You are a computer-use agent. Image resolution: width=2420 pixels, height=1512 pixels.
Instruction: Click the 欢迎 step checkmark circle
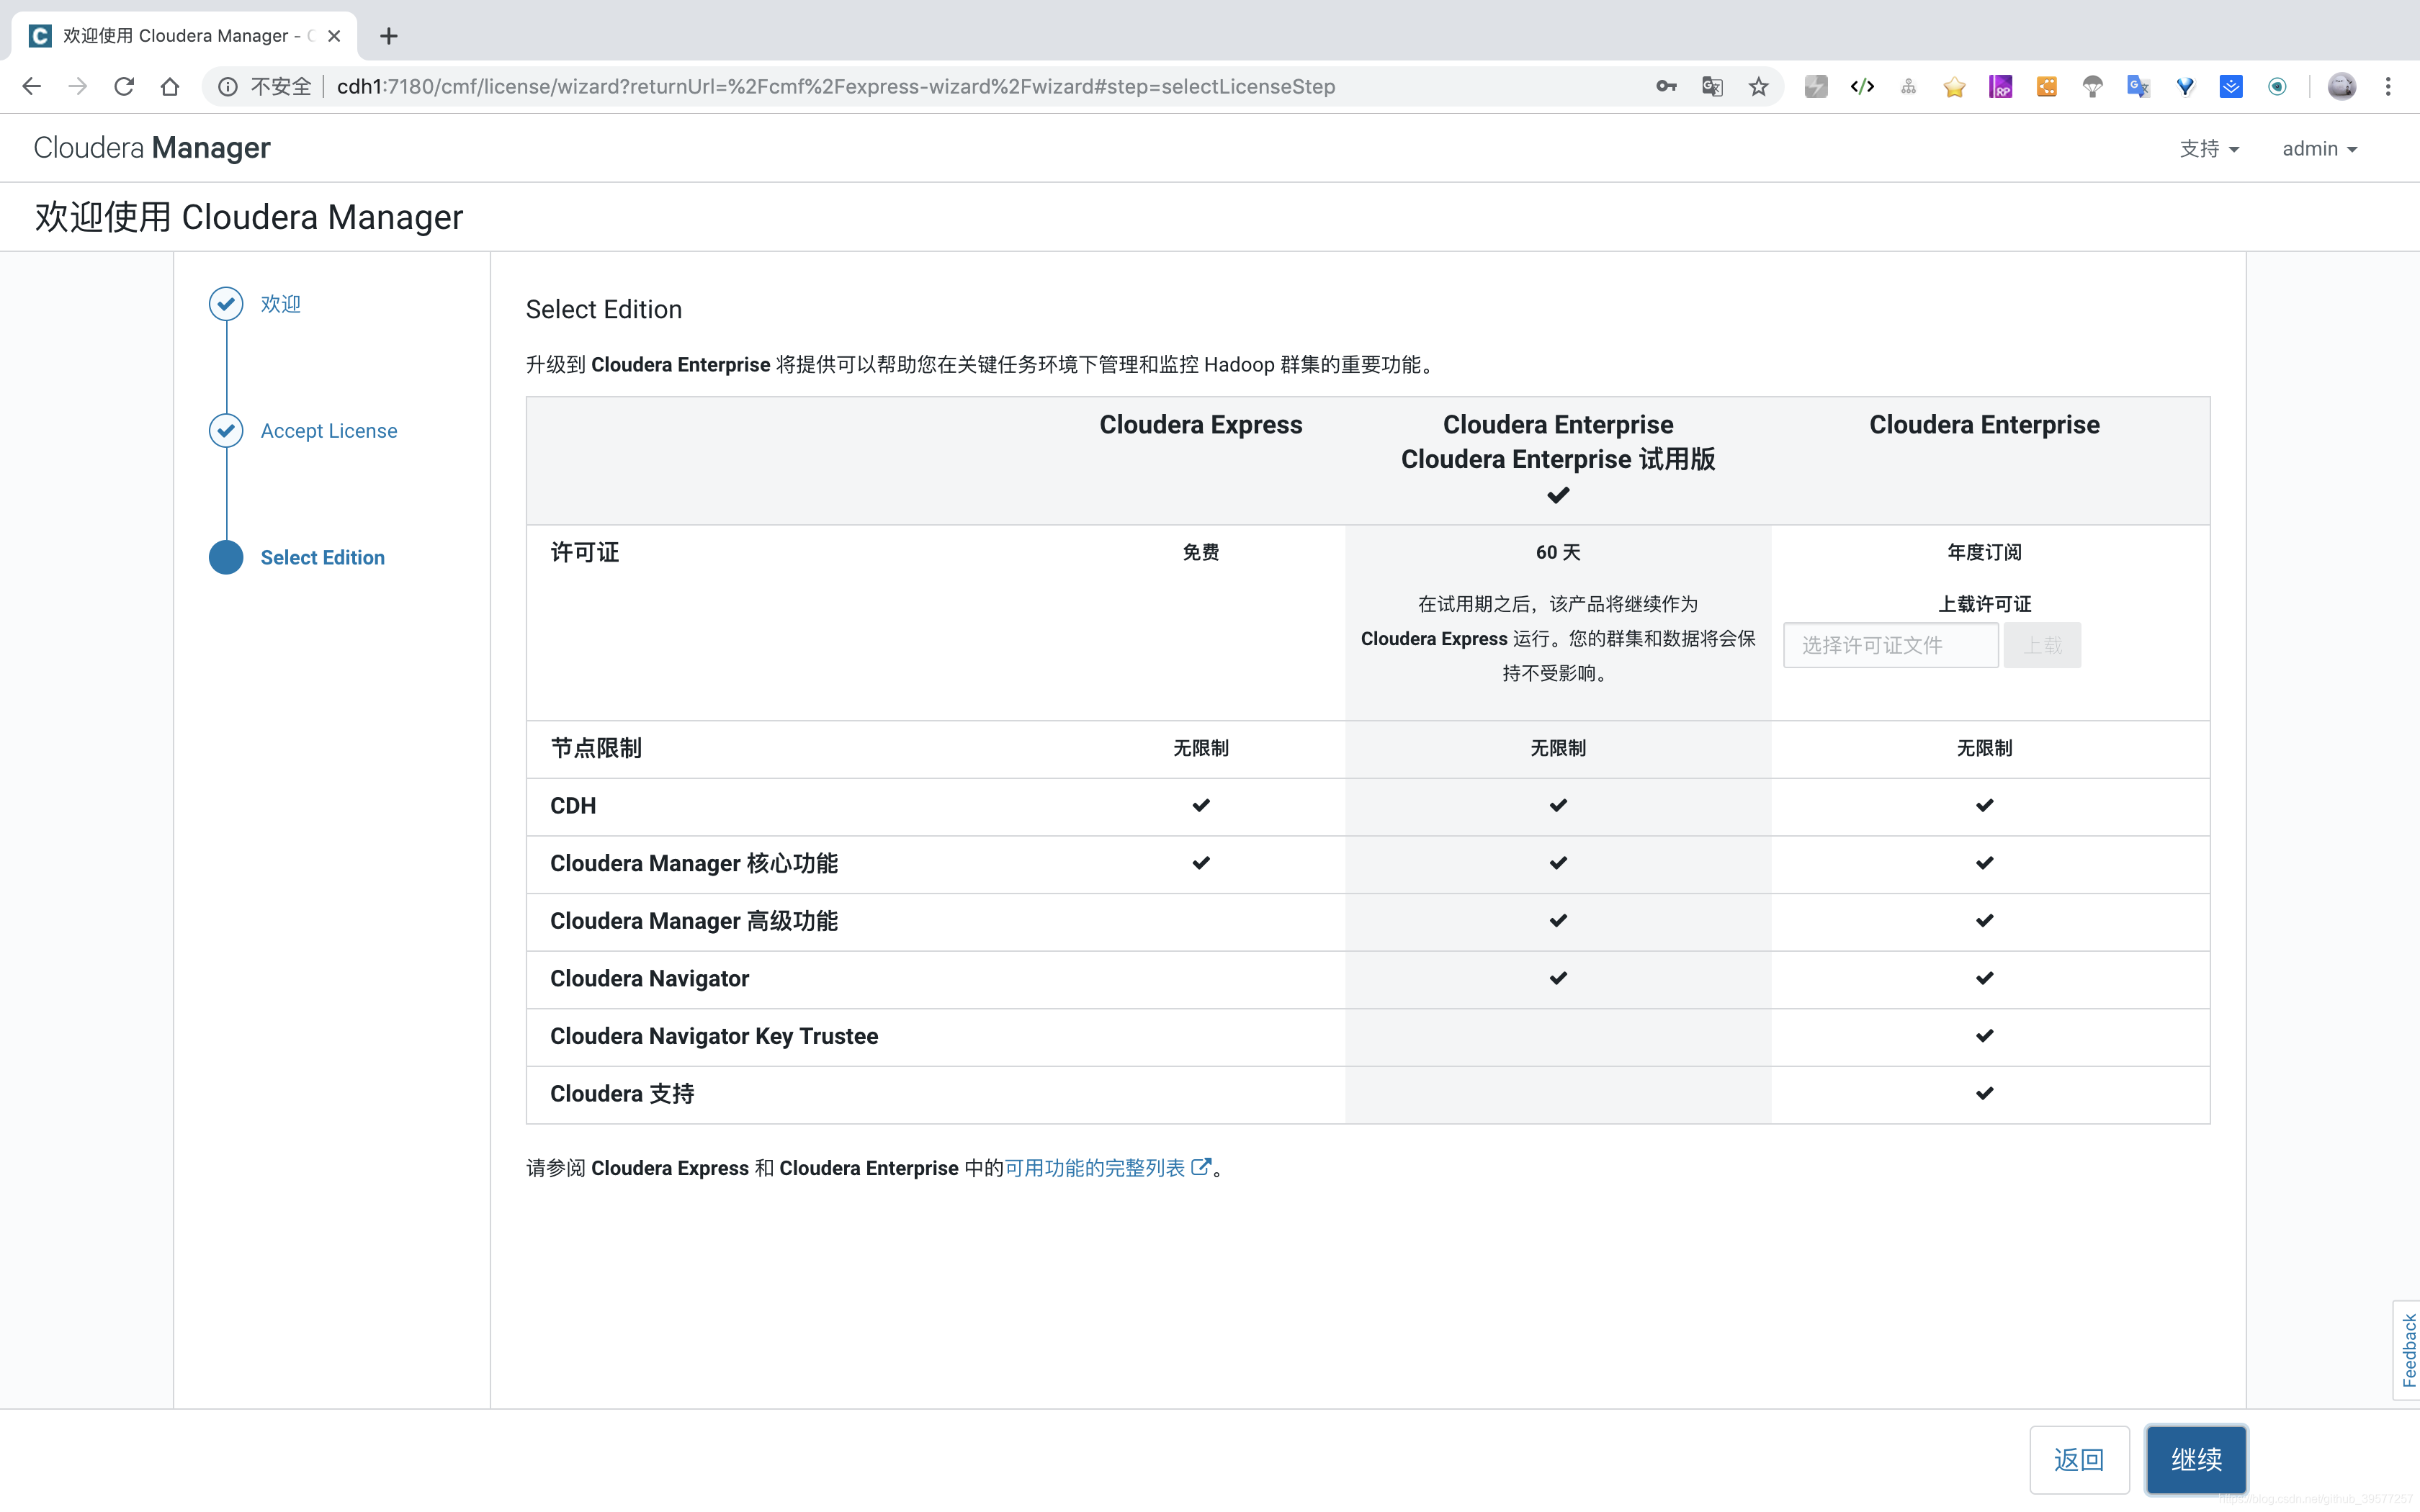tap(226, 304)
